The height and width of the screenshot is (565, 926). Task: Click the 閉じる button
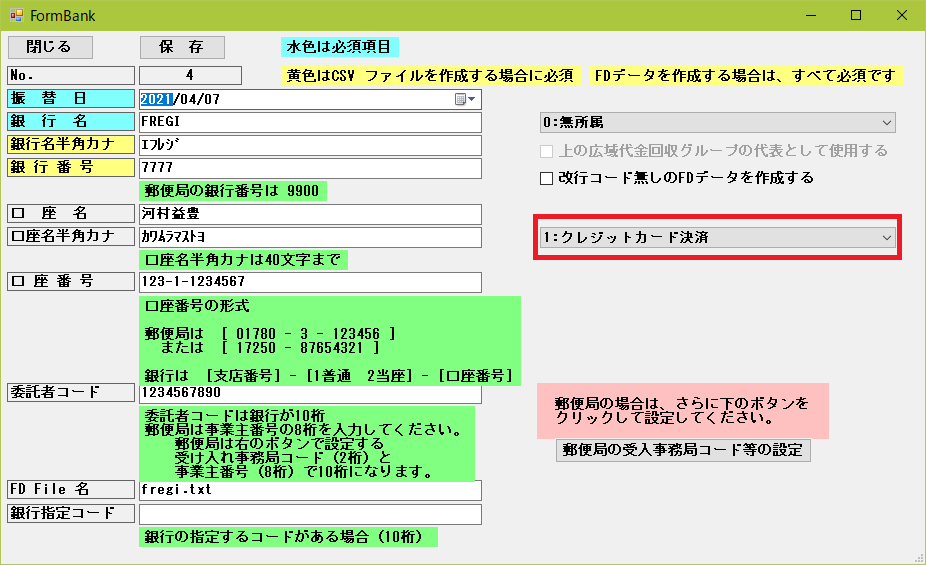click(50, 47)
